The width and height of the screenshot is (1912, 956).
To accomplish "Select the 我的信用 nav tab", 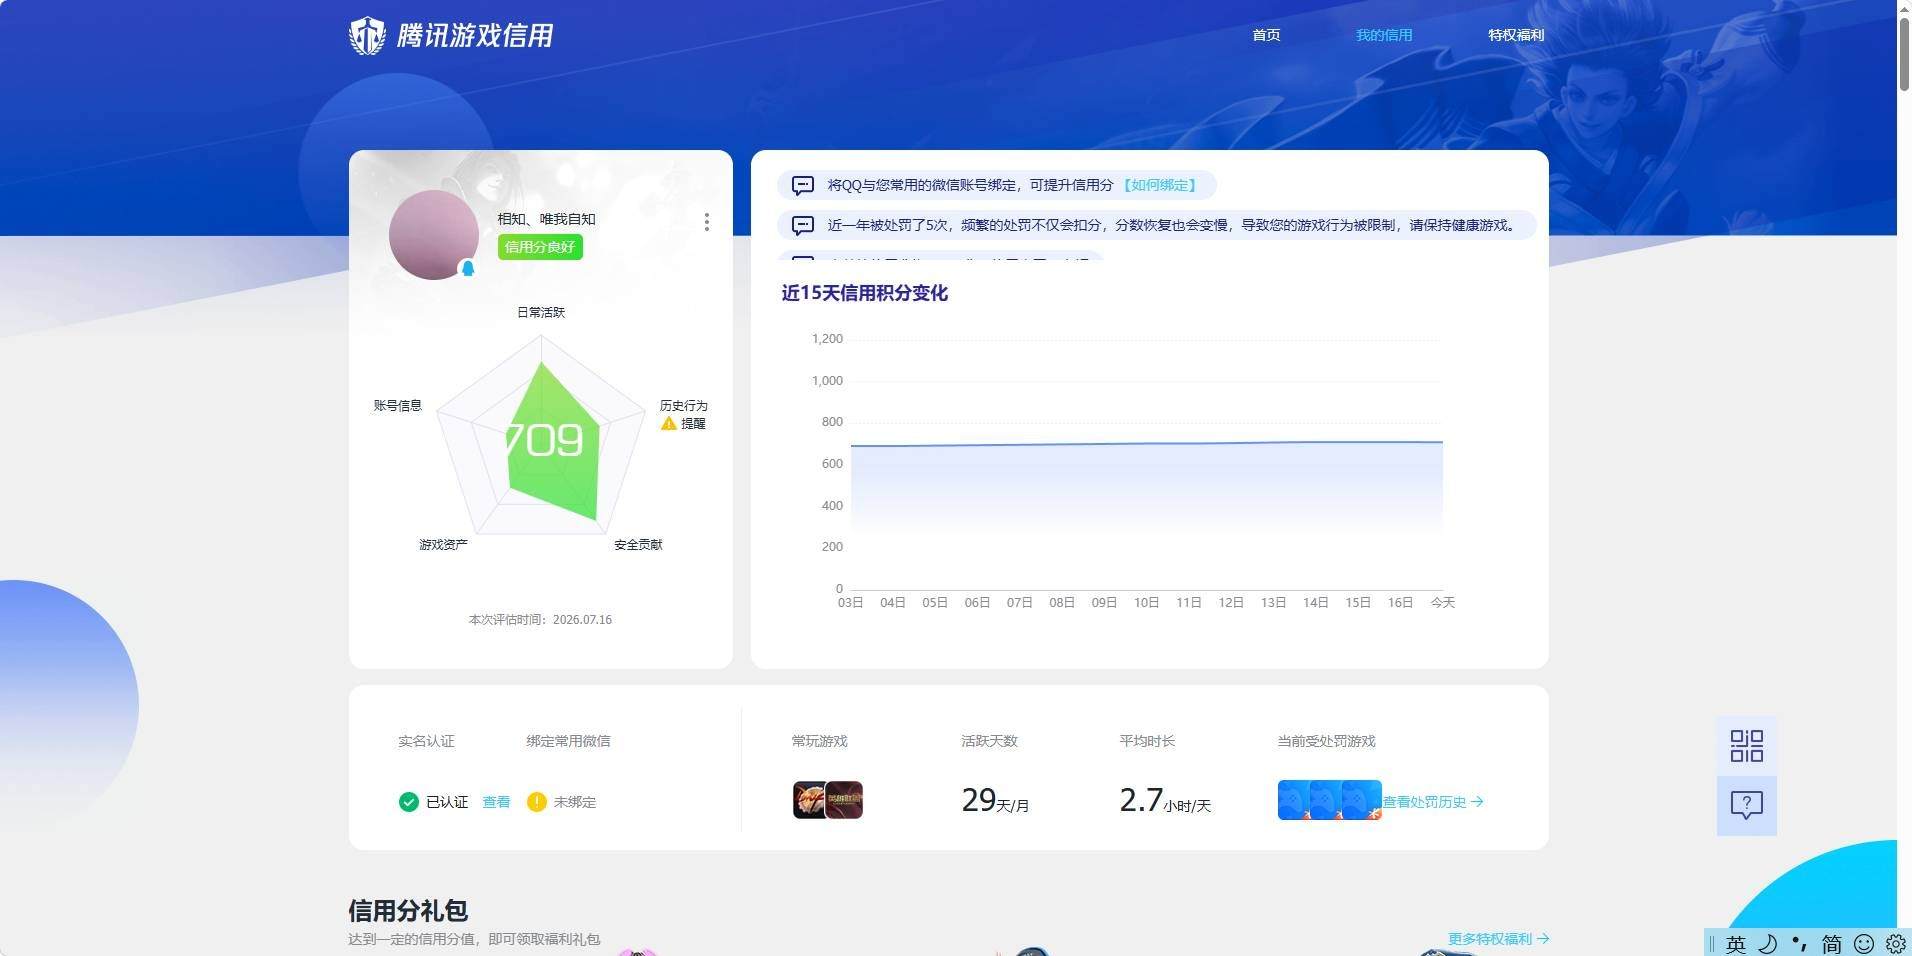I will 1384,35.
